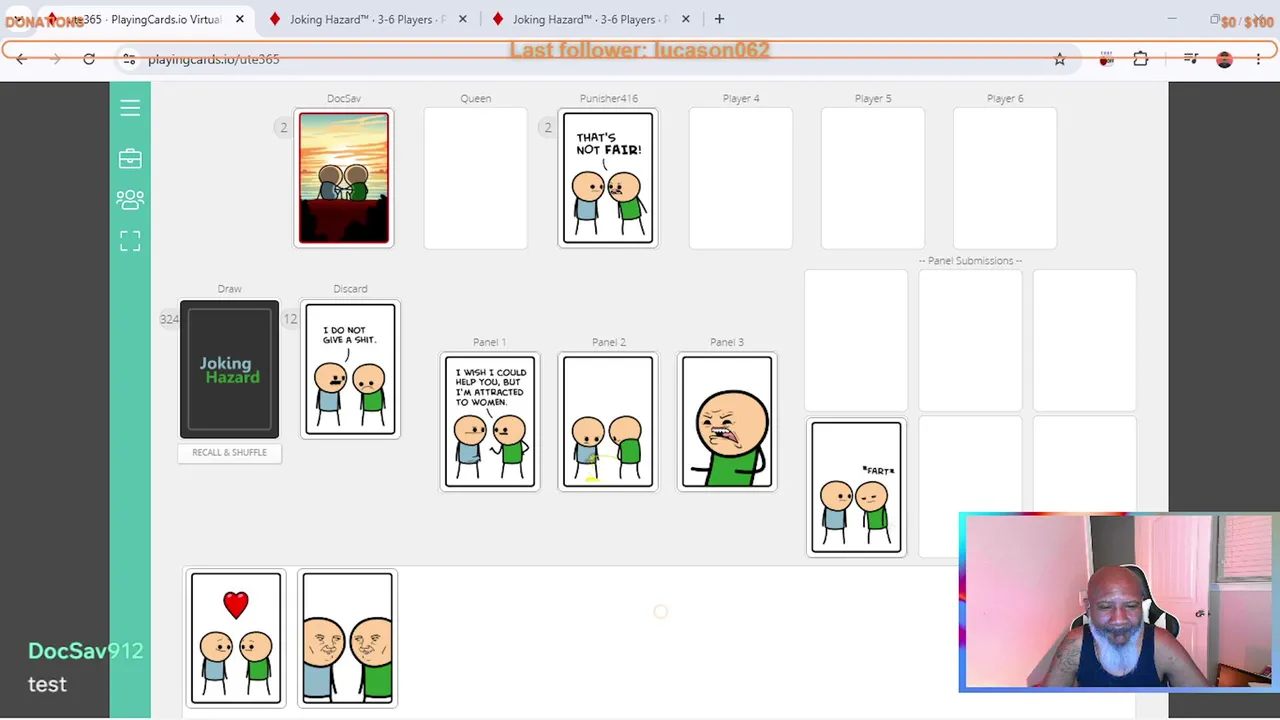
Task: Click the 'Player 6' holder label
Action: [1005, 98]
